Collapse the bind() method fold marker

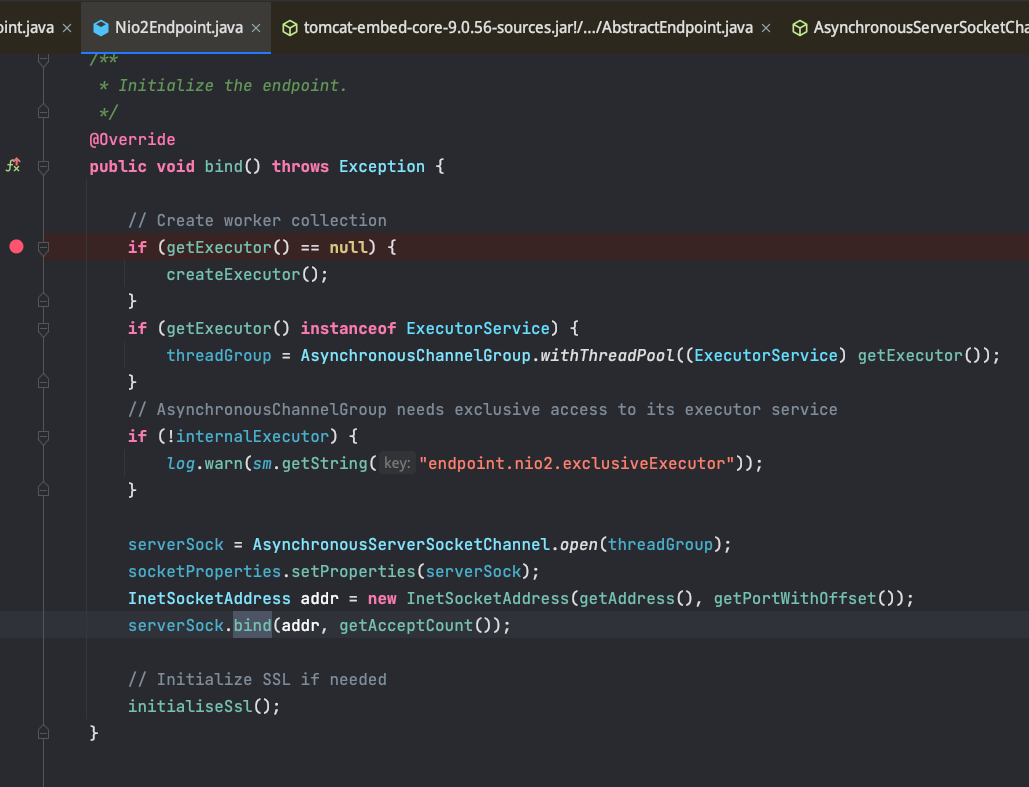coord(43,167)
